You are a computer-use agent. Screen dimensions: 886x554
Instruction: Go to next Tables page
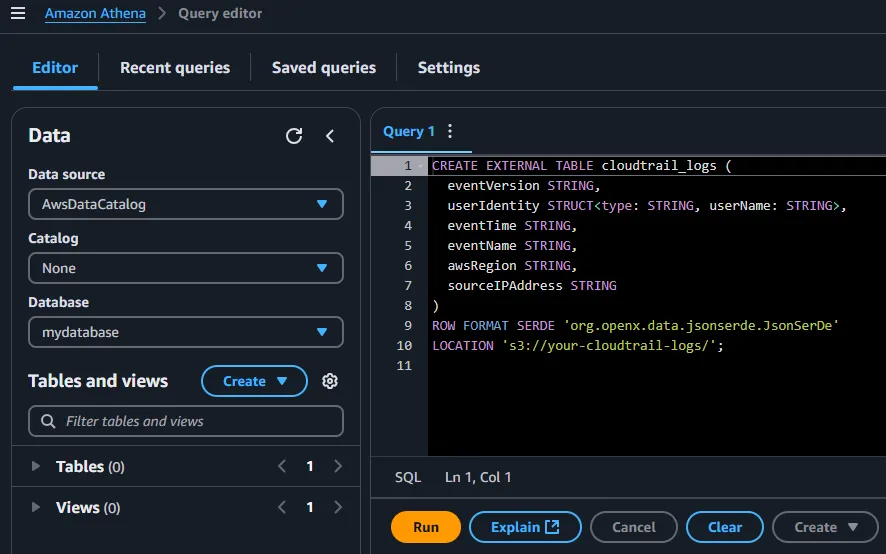(338, 466)
